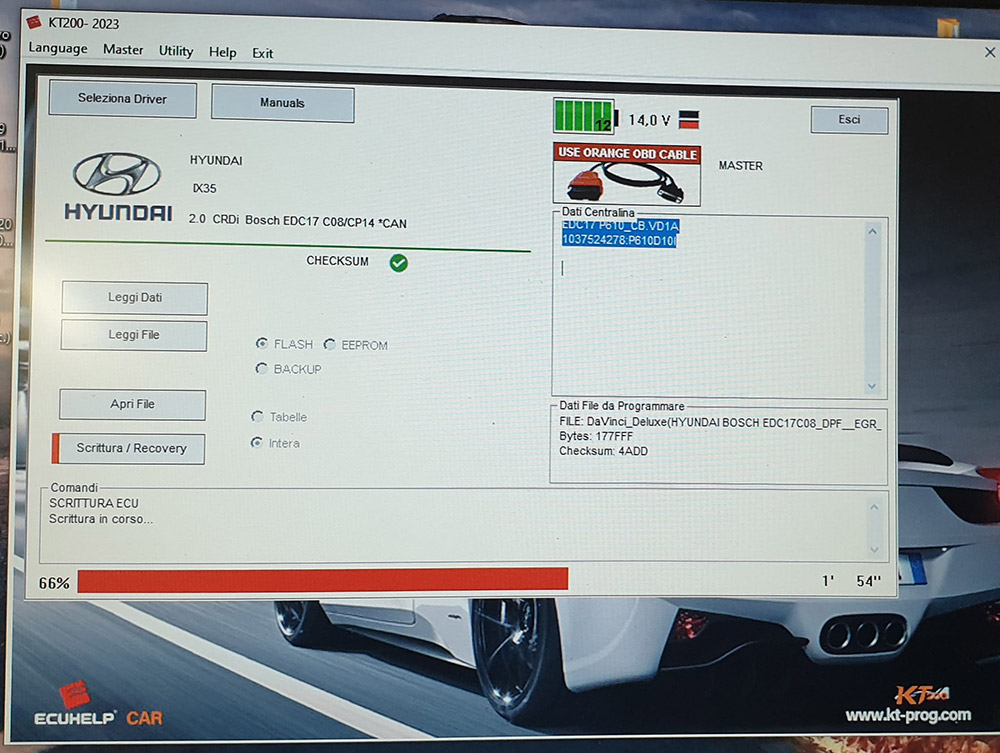Click the Apri File button
1000x753 pixels.
click(133, 404)
